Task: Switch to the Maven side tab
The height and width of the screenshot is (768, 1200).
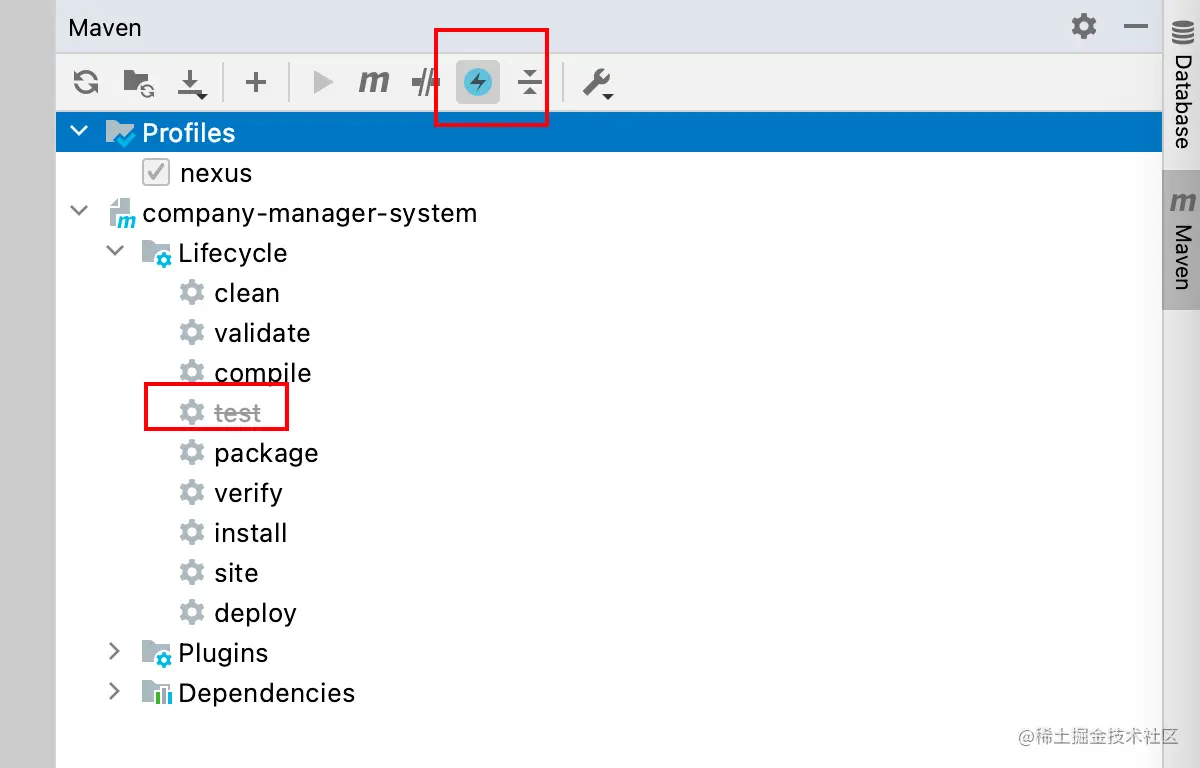Action: coord(1182,240)
